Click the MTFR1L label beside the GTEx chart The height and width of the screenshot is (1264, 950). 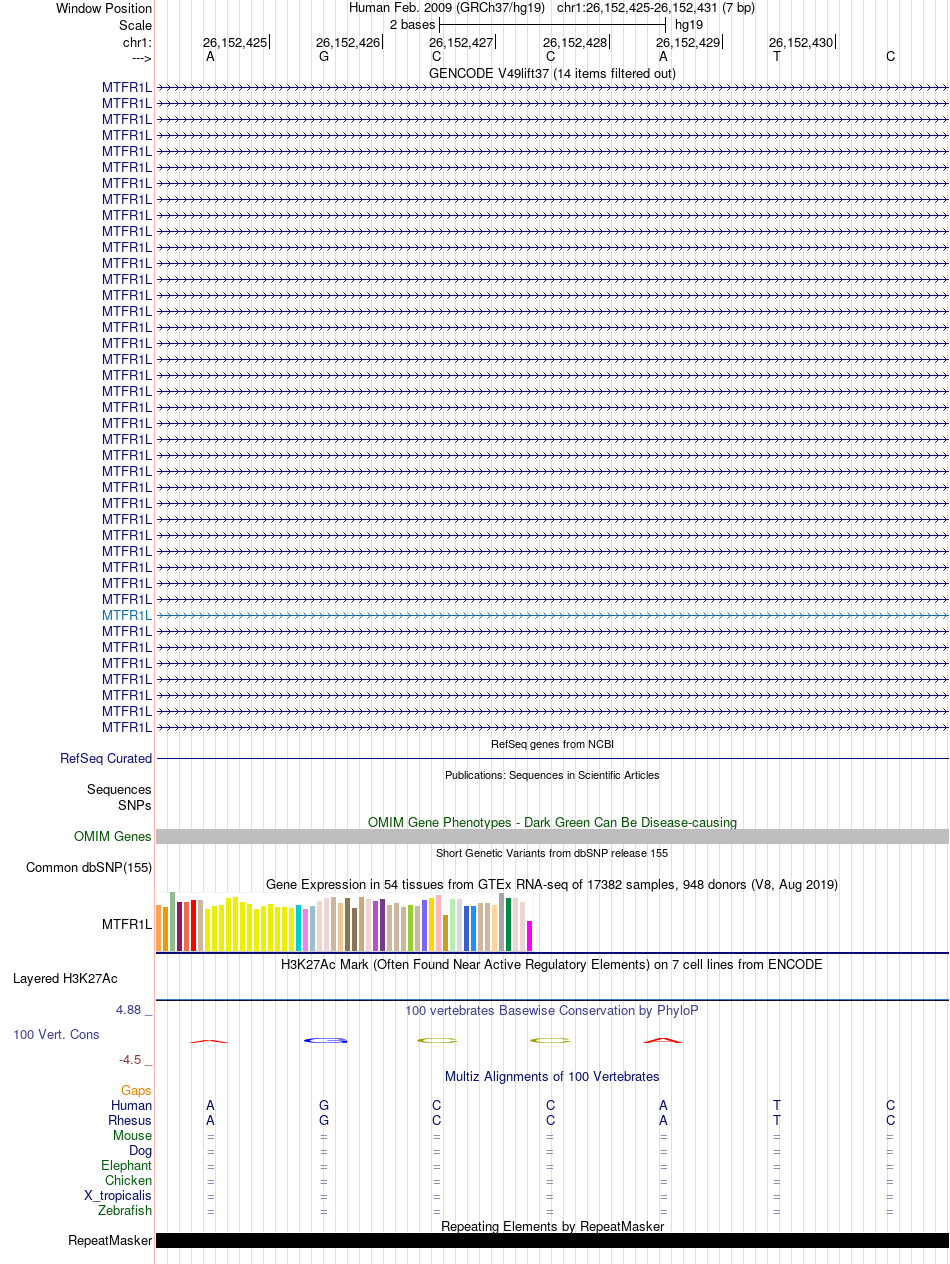[x=127, y=924]
